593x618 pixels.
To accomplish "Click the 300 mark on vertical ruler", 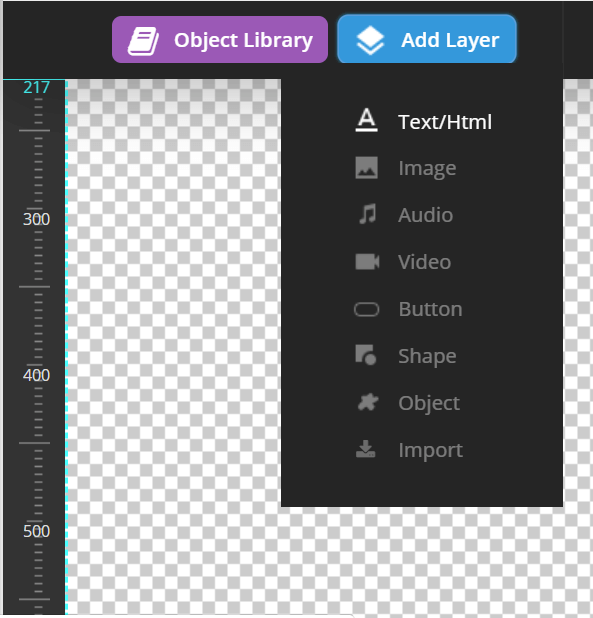I will click(36, 219).
